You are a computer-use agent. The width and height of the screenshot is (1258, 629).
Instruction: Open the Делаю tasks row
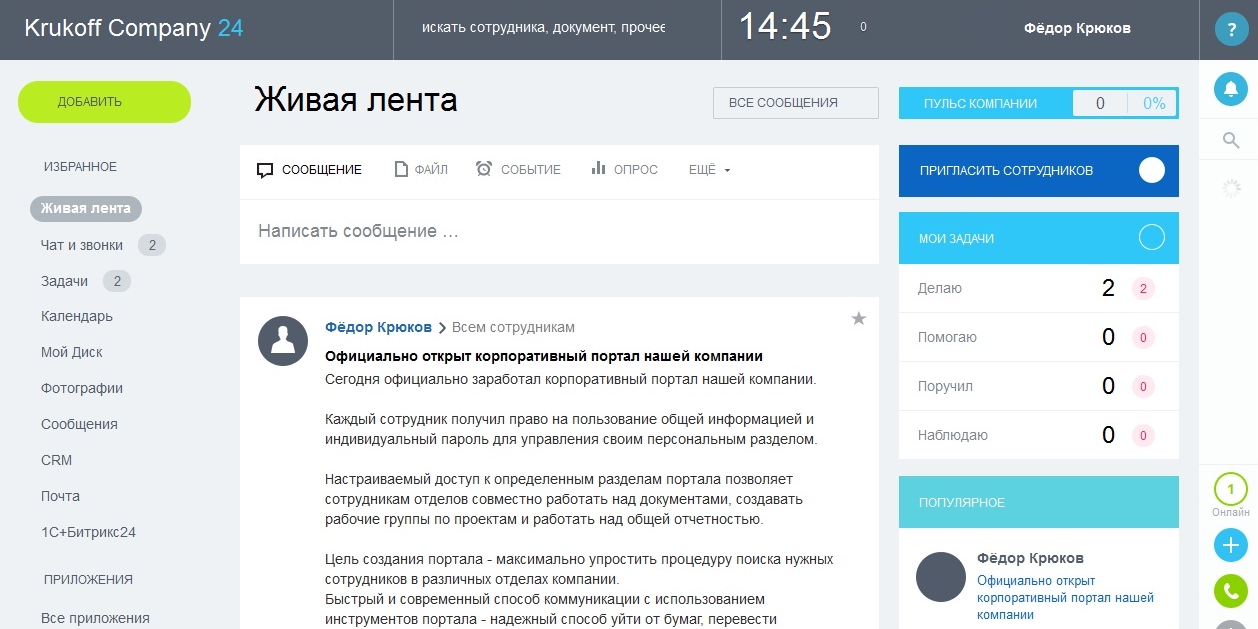click(1039, 289)
